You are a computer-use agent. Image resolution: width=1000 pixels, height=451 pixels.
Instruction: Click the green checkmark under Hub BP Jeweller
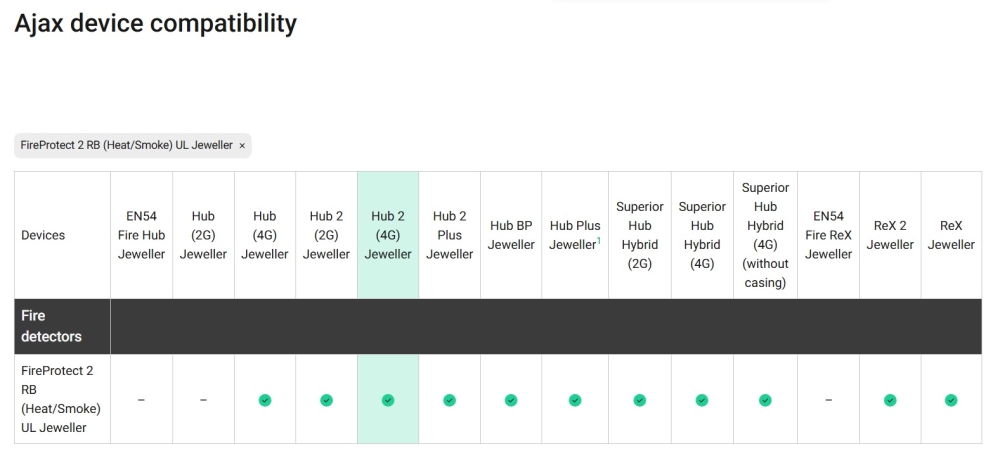pyautogui.click(x=511, y=400)
